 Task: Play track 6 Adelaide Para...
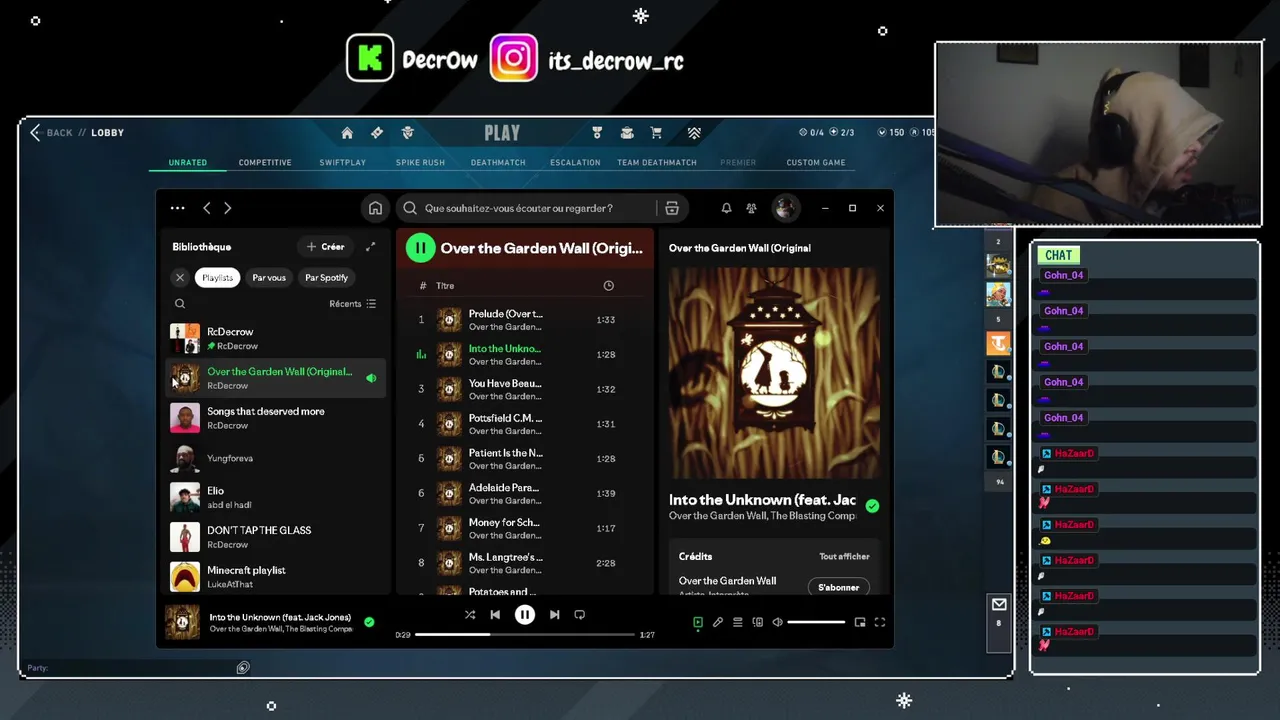[x=525, y=493]
